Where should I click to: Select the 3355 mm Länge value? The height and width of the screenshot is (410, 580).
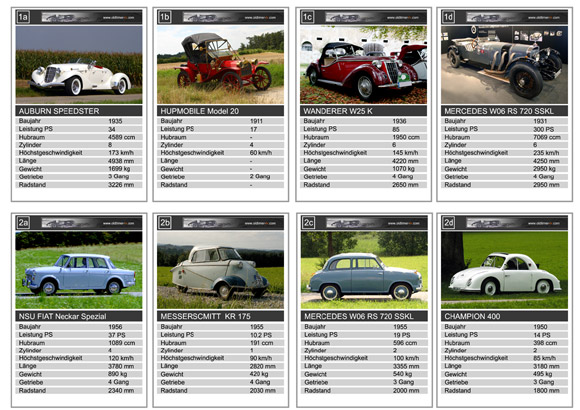point(406,366)
